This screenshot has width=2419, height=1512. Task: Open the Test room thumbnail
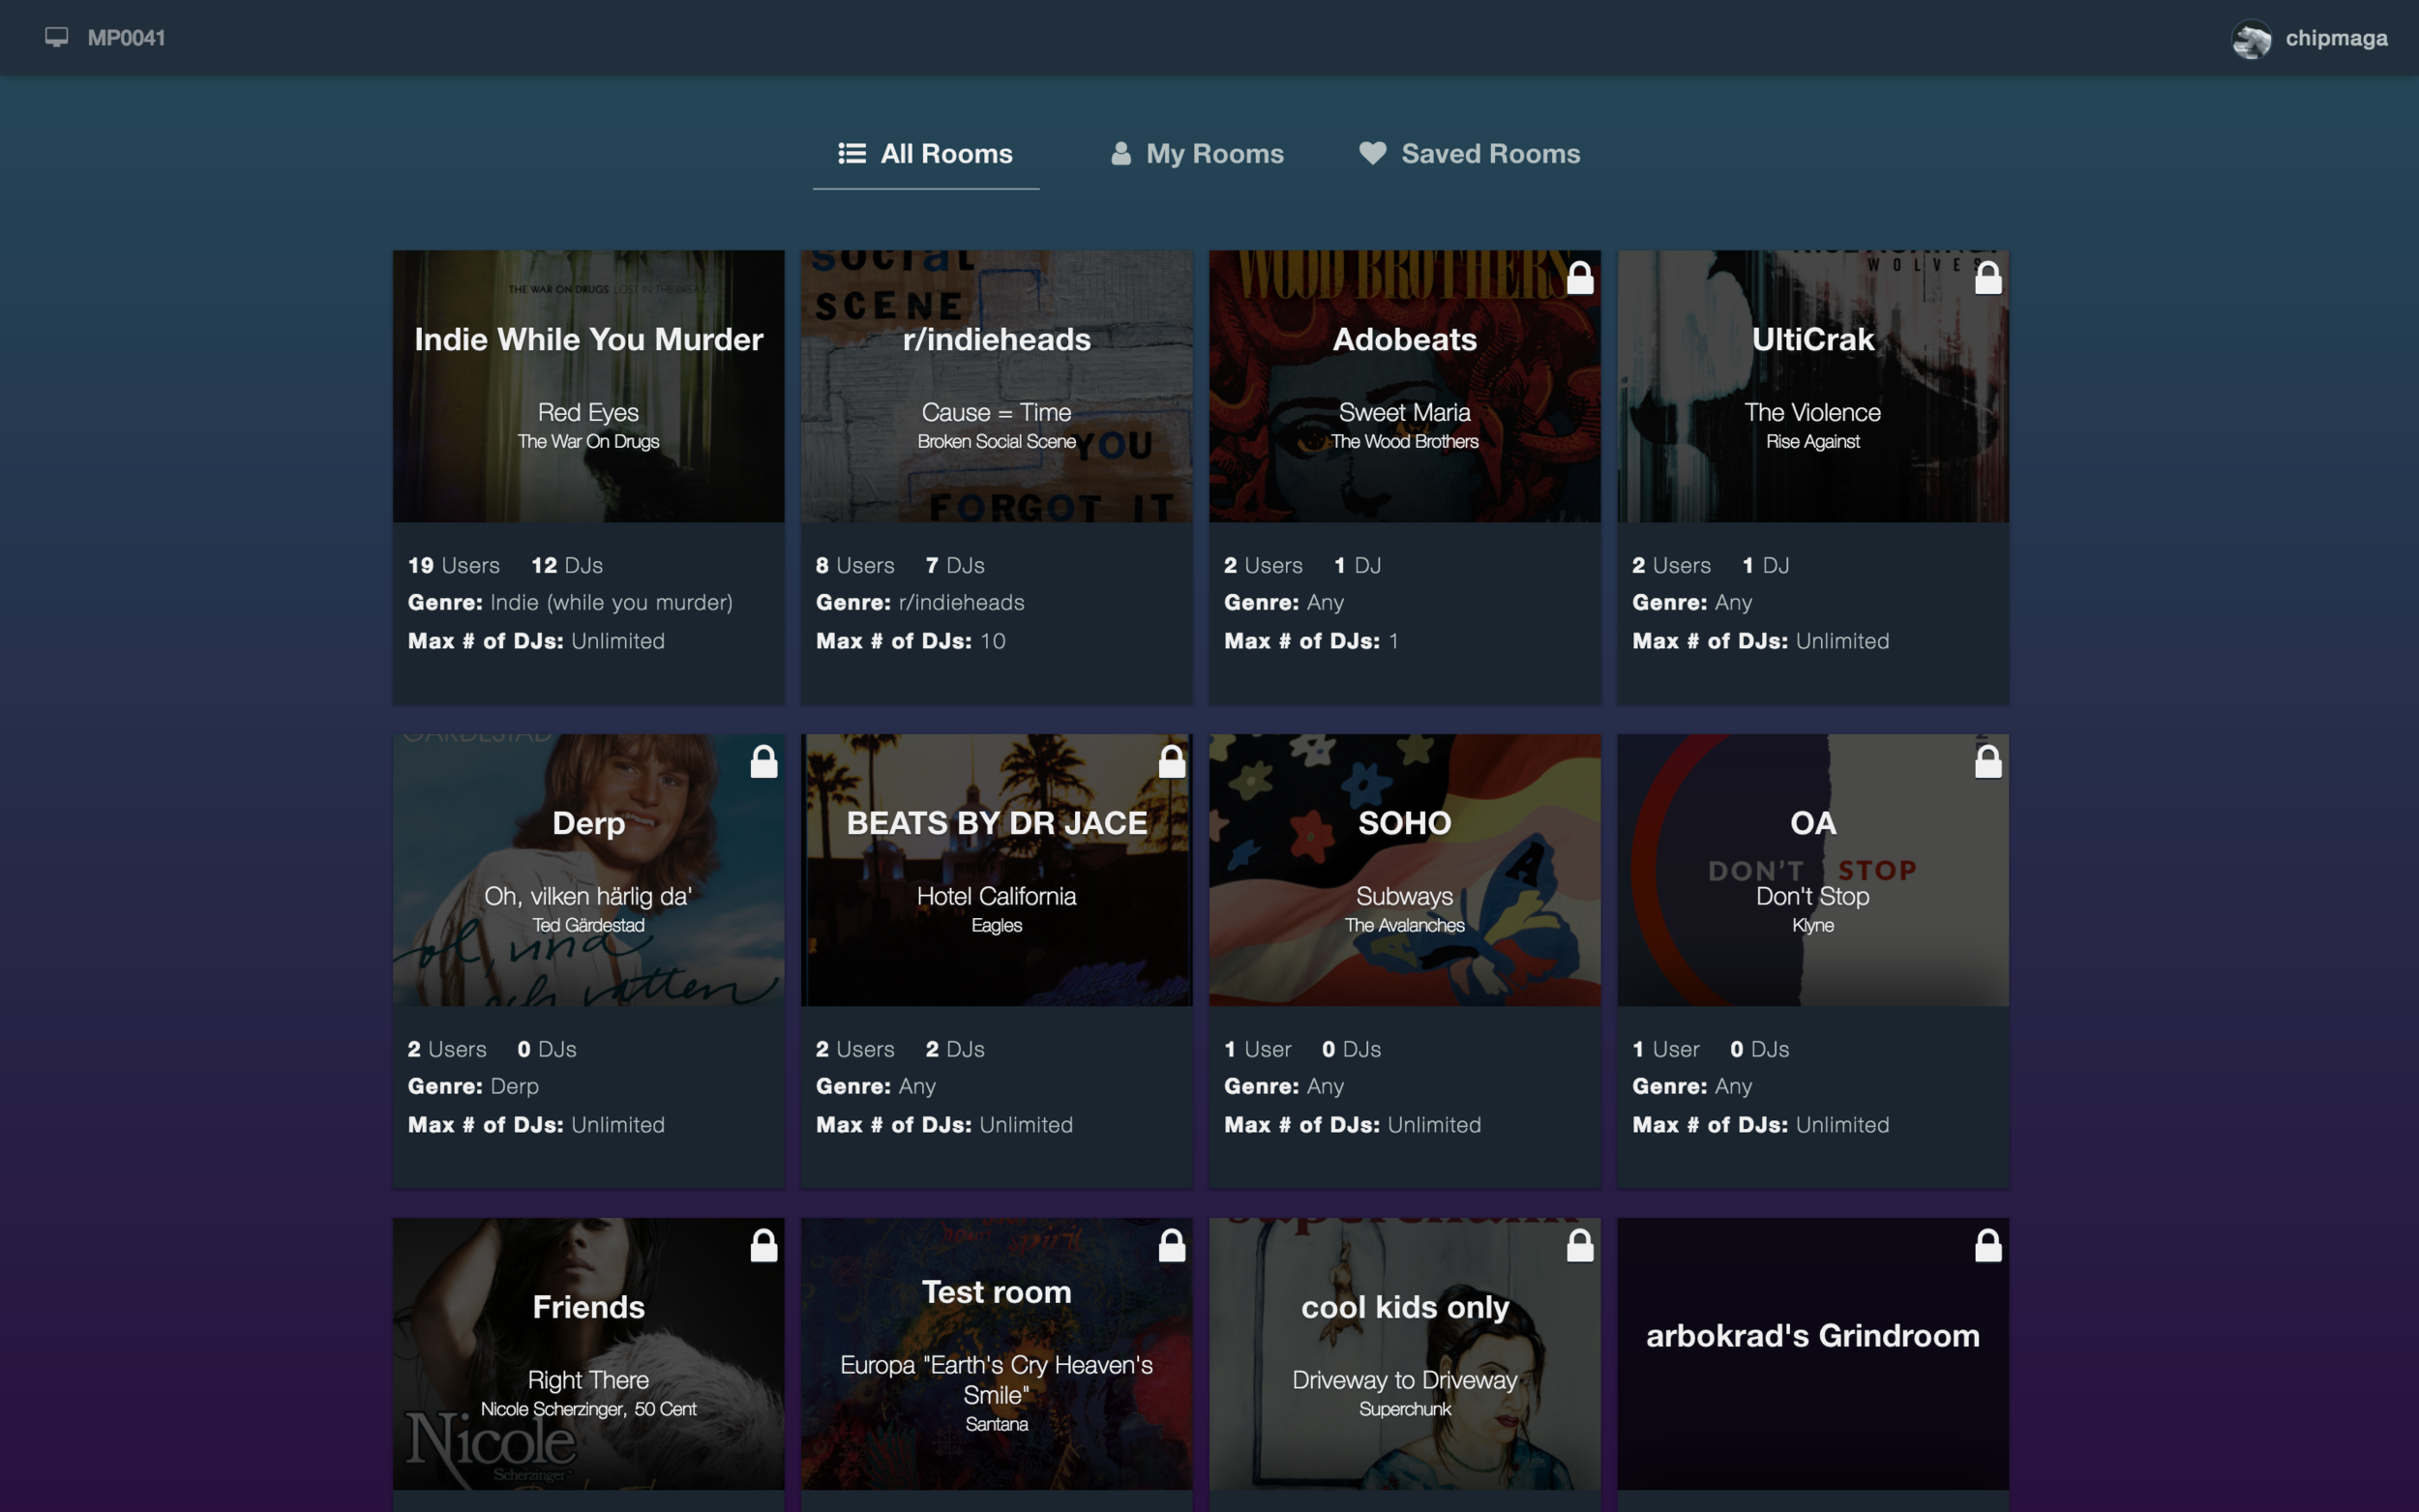(x=996, y=1354)
